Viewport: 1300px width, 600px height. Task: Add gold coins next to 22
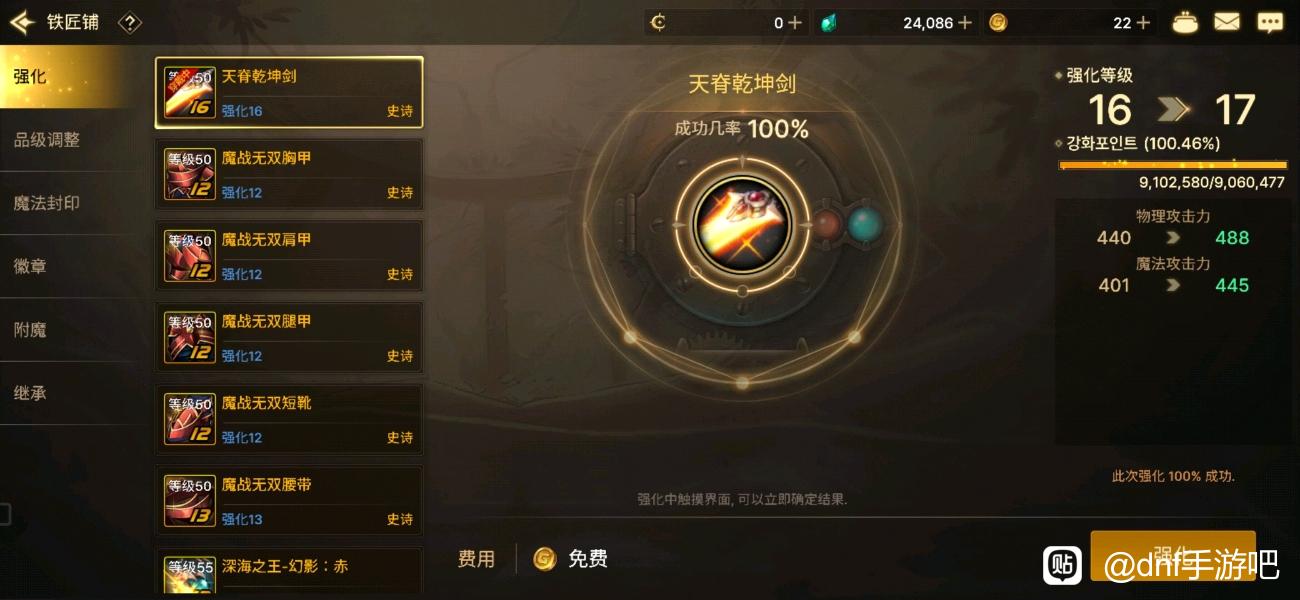[x=1143, y=23]
